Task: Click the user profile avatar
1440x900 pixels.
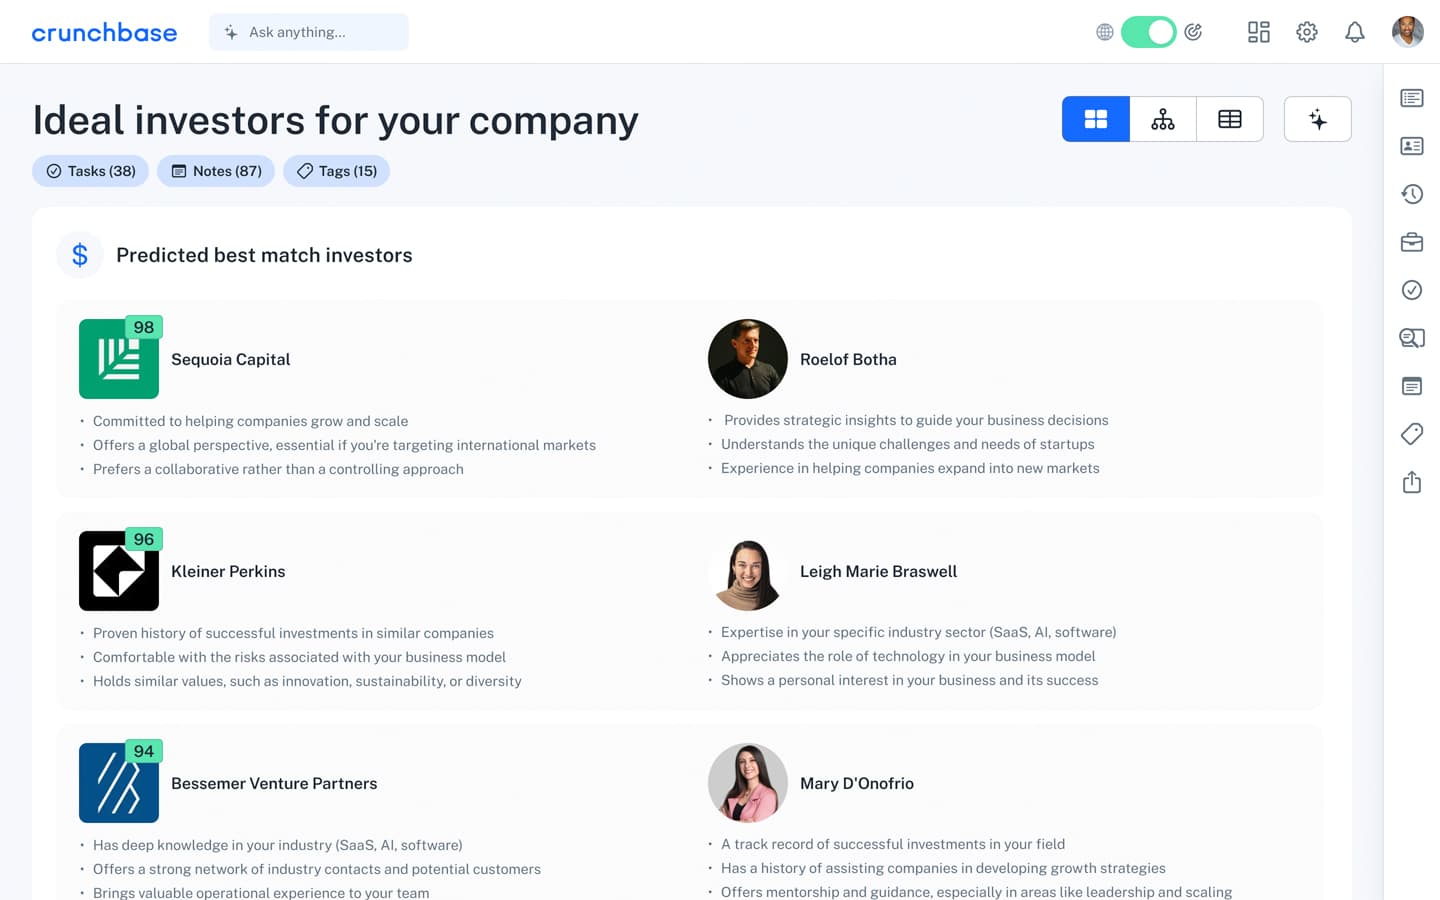Action: [1407, 32]
